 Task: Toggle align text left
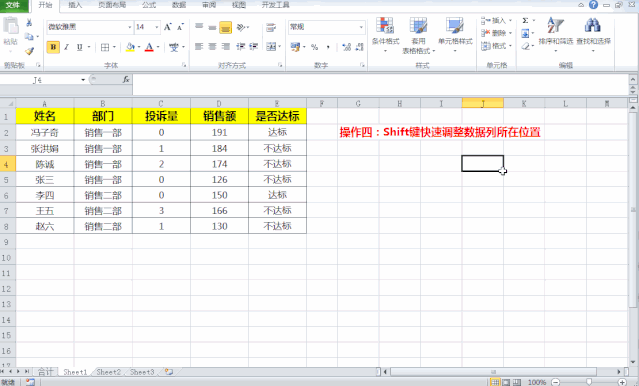click(x=199, y=47)
